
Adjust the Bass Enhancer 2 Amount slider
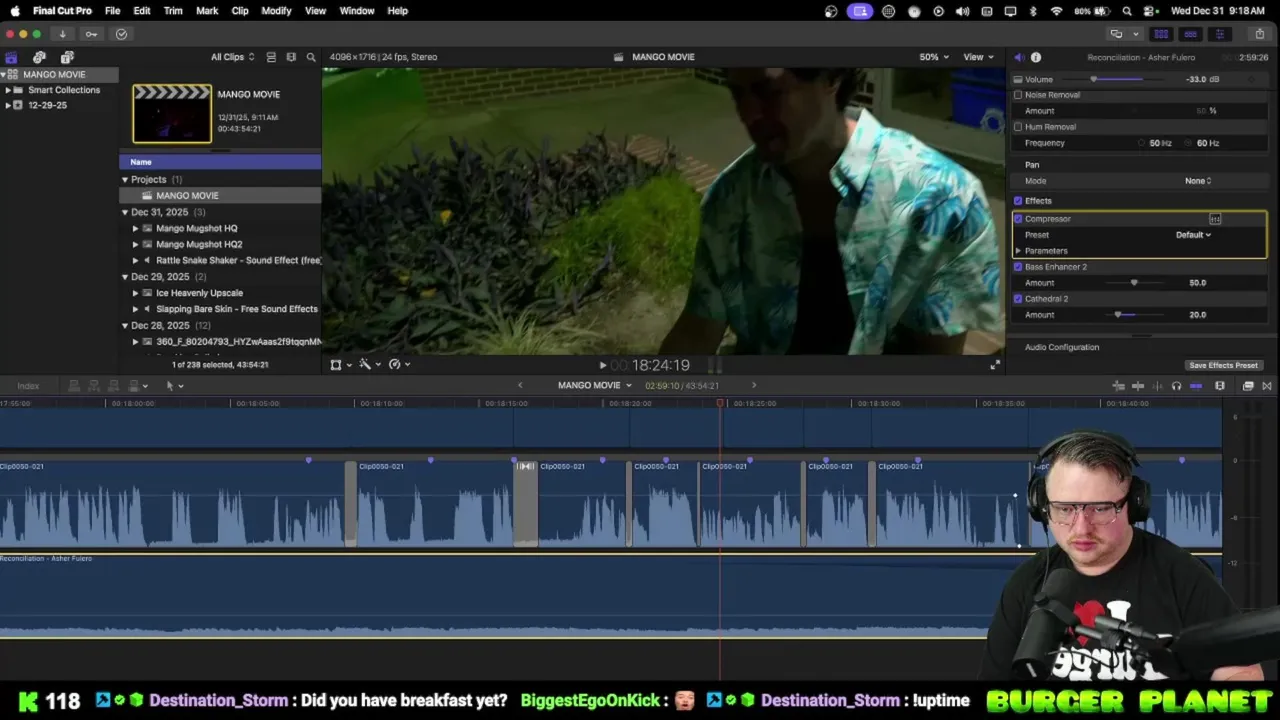(1133, 283)
